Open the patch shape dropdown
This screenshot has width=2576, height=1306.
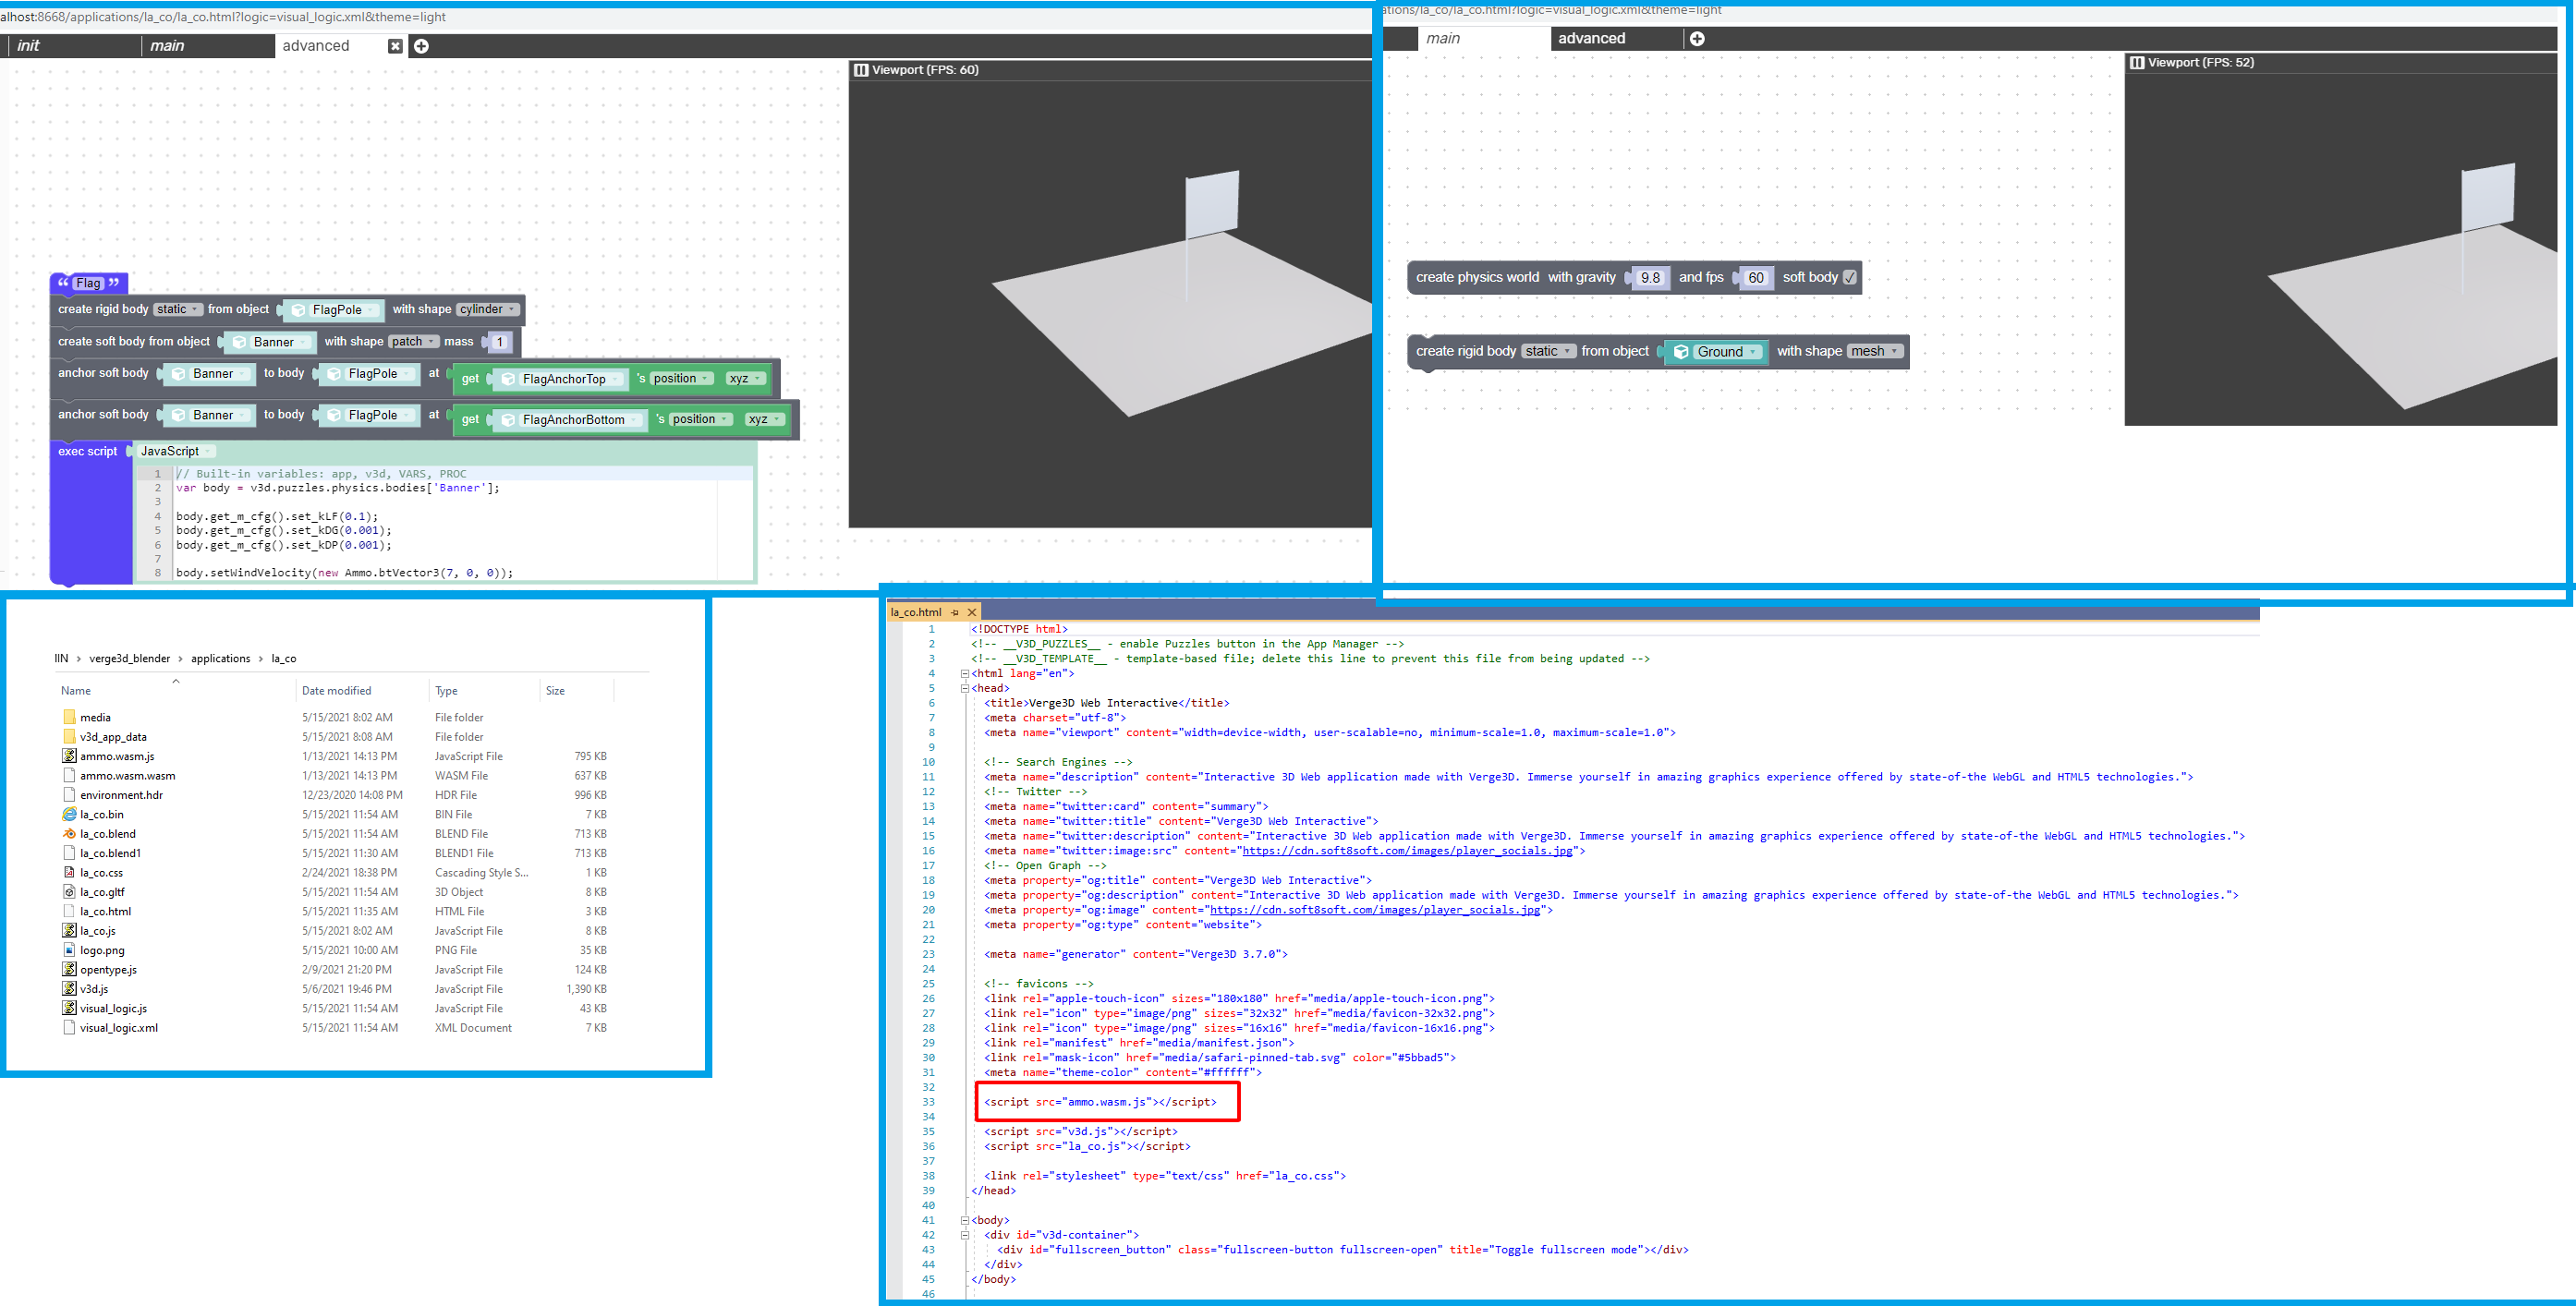coord(413,341)
